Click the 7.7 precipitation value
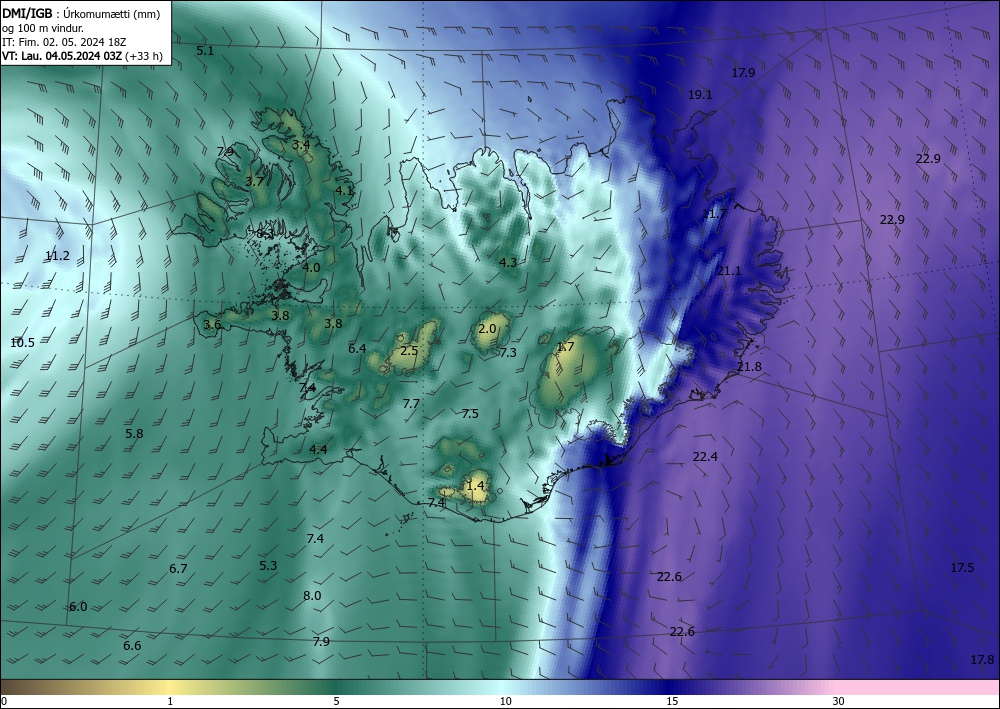 [411, 404]
